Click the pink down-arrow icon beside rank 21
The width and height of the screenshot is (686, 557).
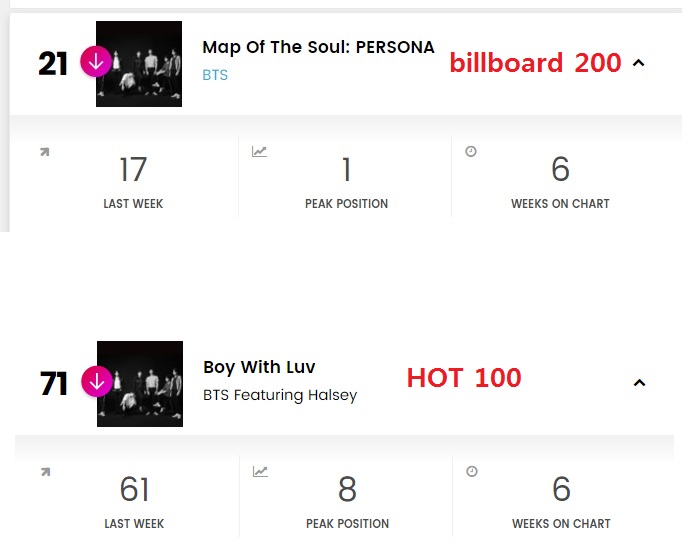[96, 61]
